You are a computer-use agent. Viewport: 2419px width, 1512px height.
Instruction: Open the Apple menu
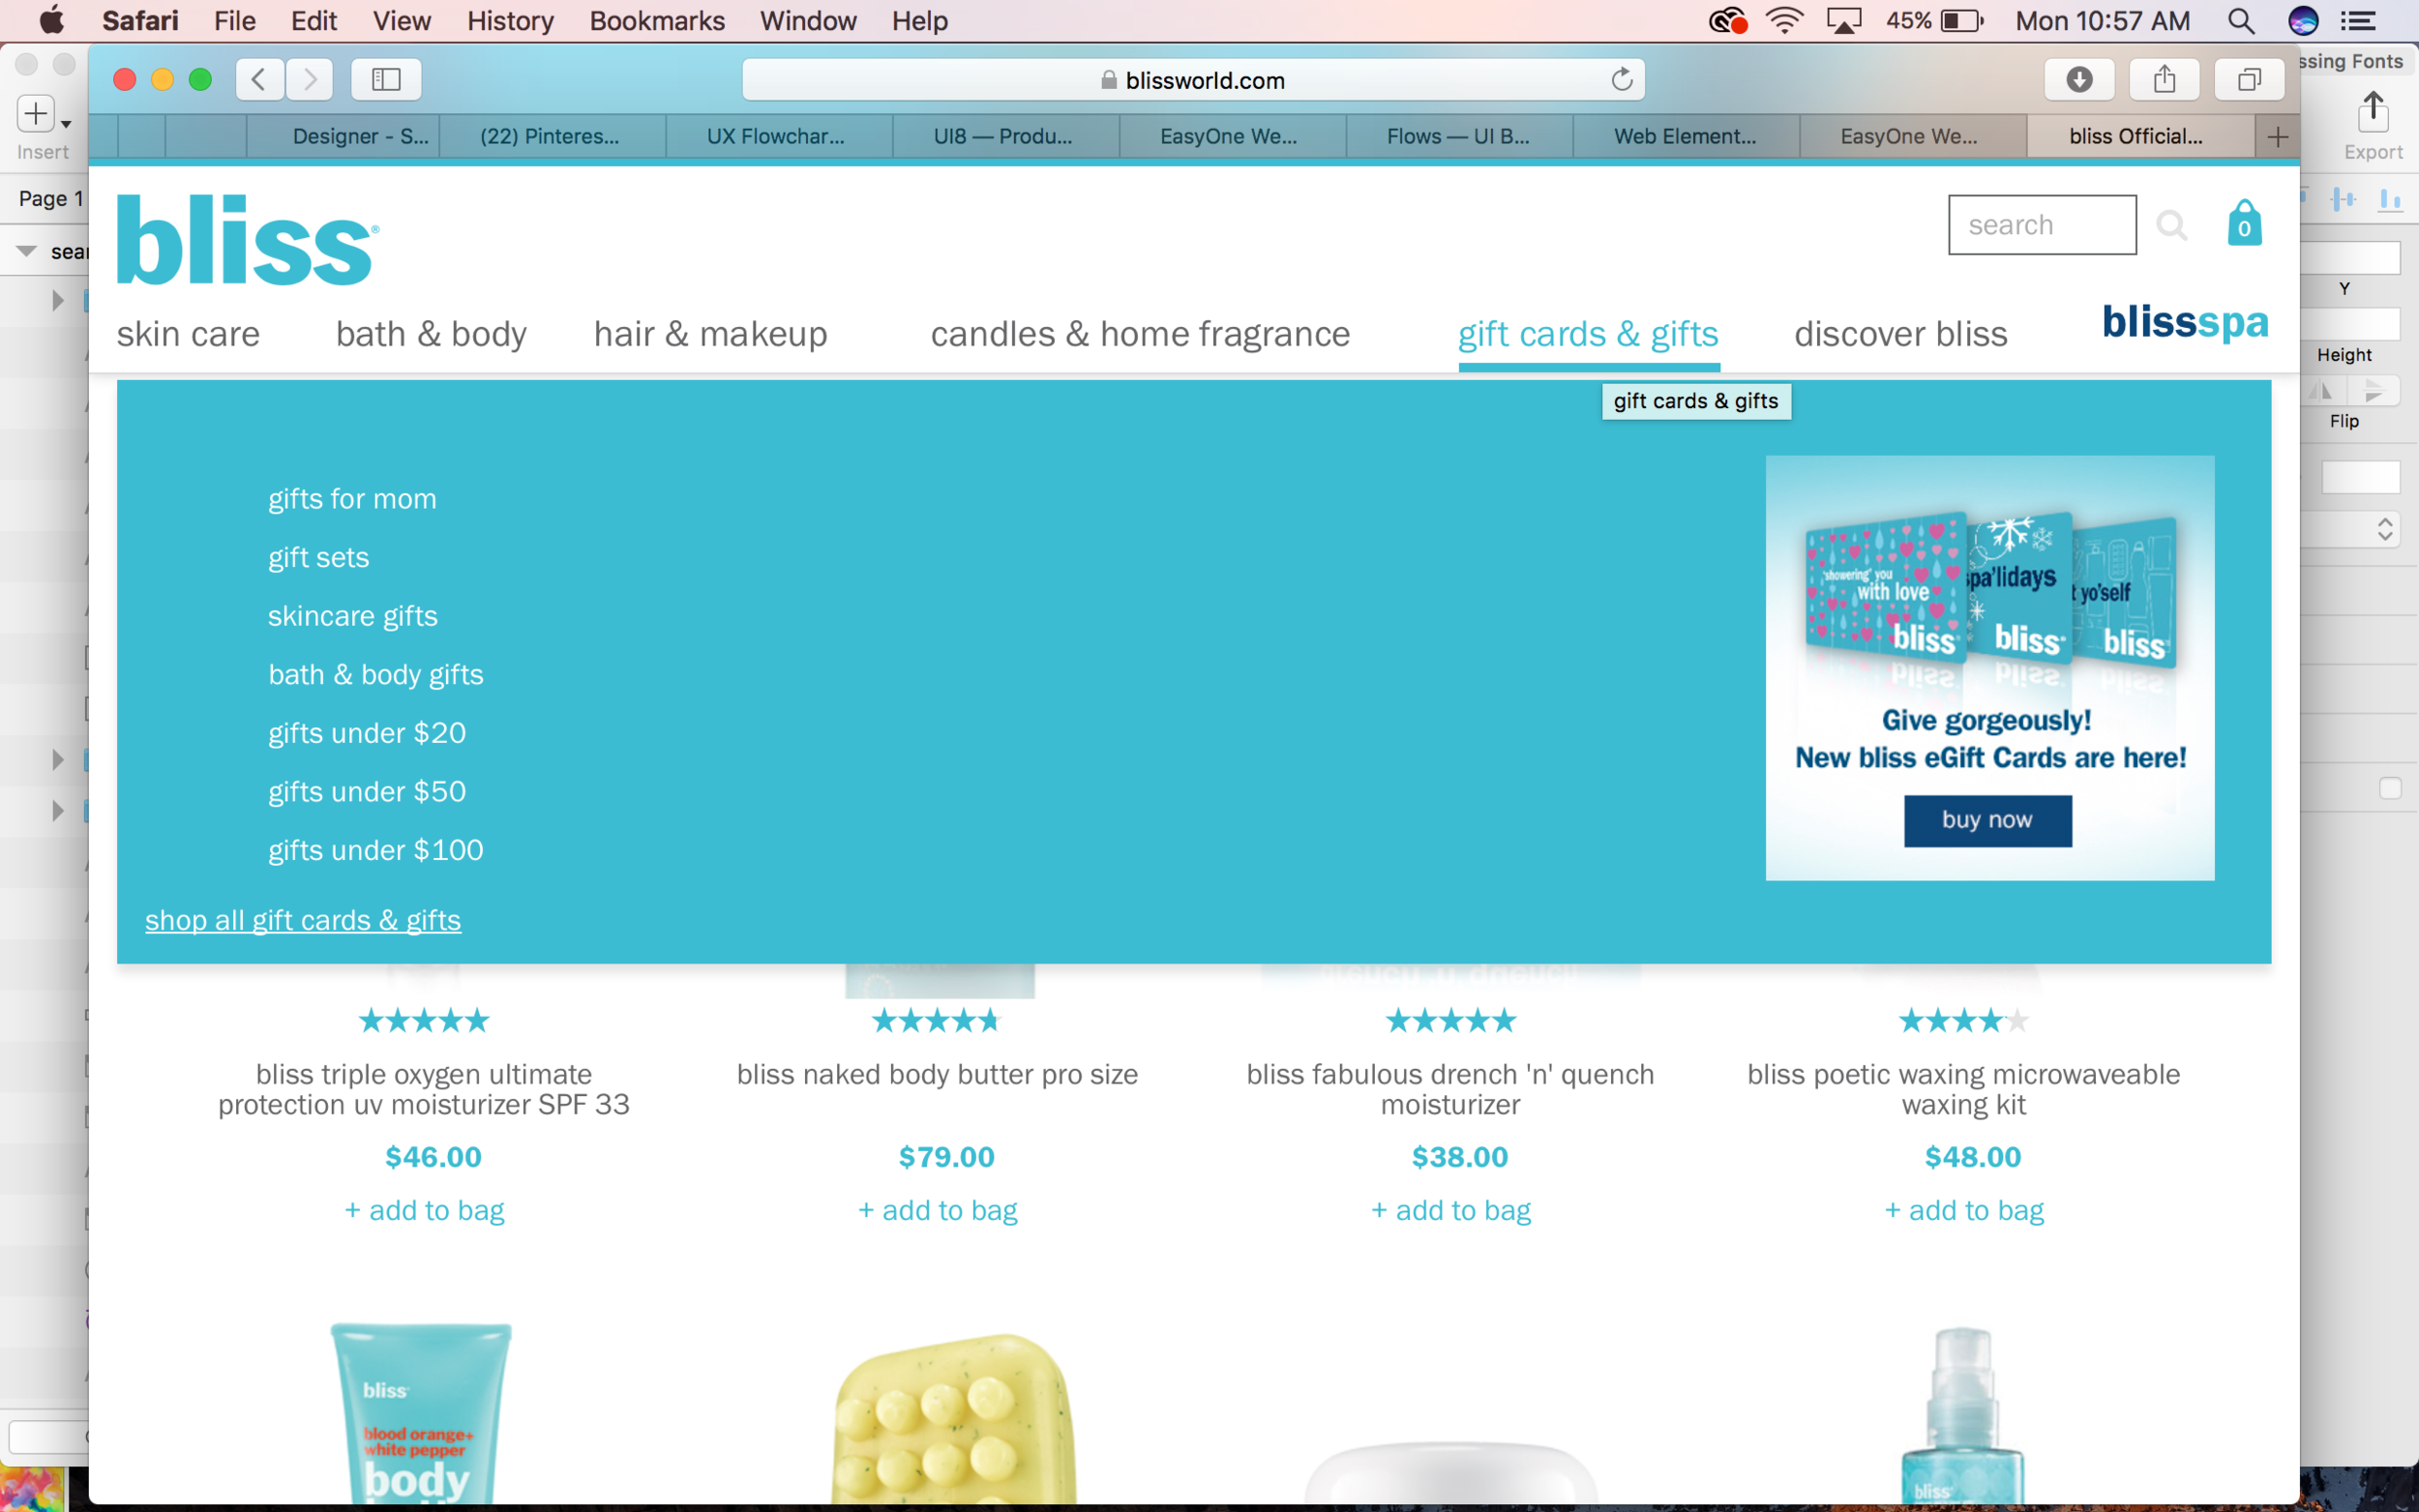pyautogui.click(x=51, y=20)
